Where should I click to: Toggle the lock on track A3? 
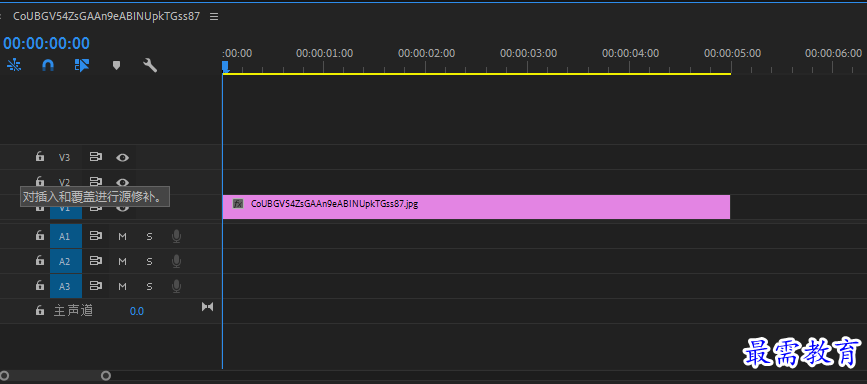tap(39, 285)
